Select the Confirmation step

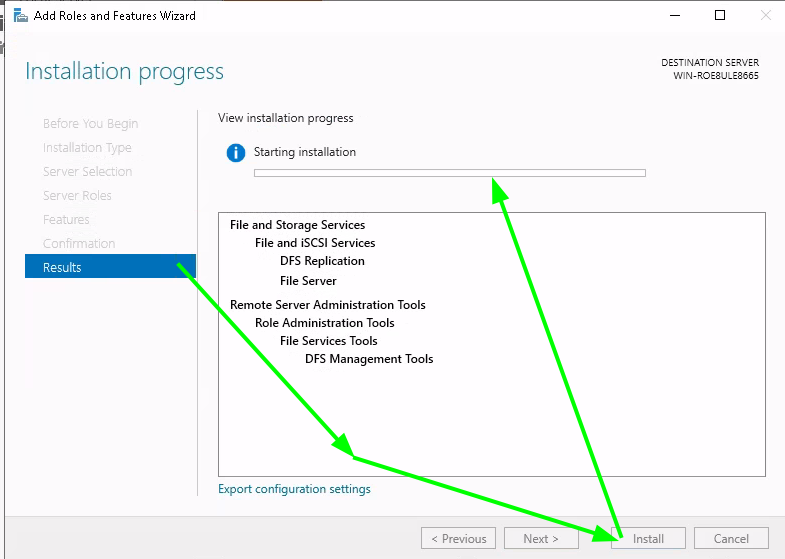pyautogui.click(x=79, y=243)
